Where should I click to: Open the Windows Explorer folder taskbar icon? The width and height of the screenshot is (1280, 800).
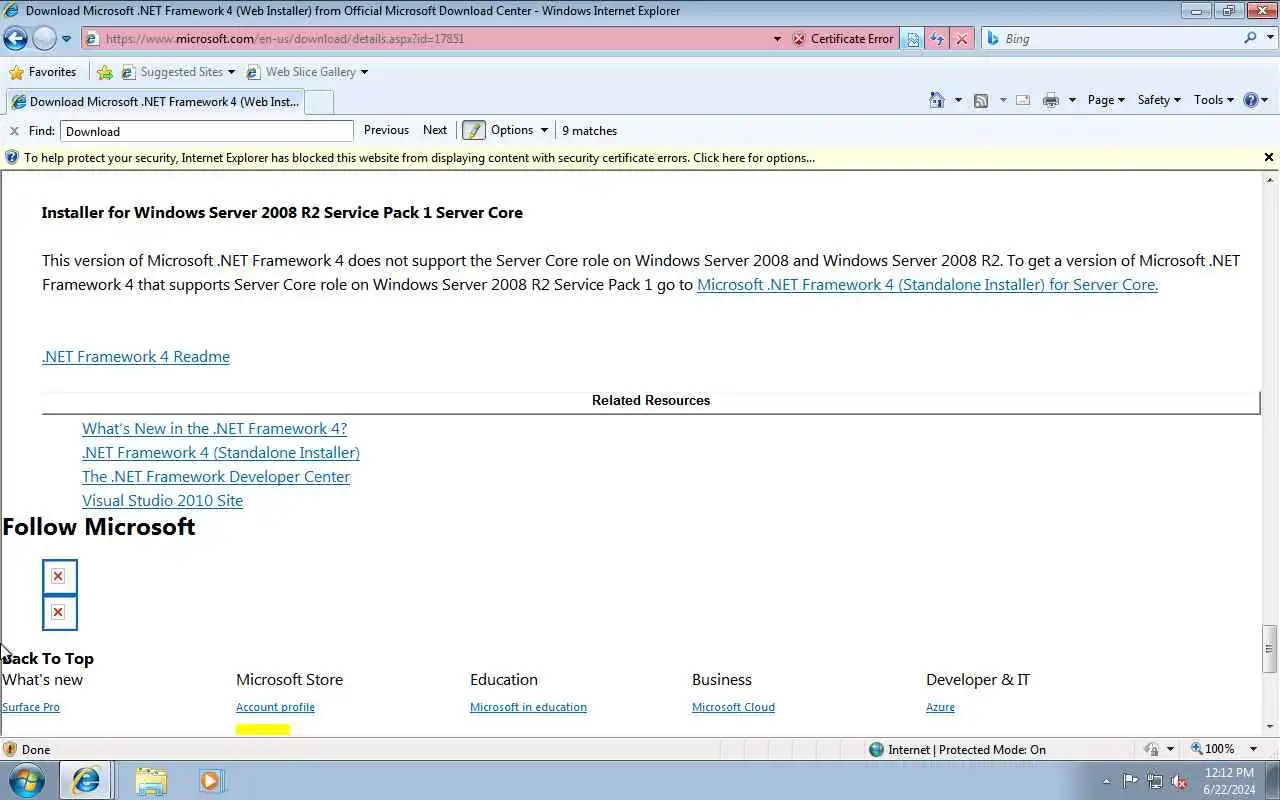[150, 780]
